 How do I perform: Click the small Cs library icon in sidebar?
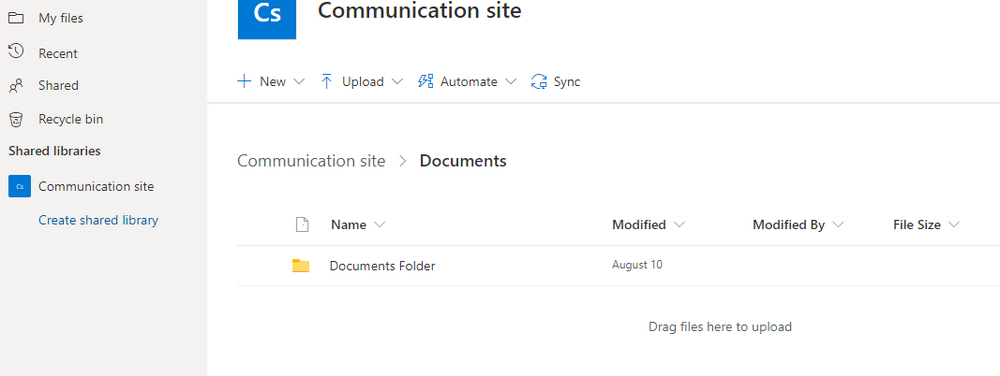click(x=20, y=187)
